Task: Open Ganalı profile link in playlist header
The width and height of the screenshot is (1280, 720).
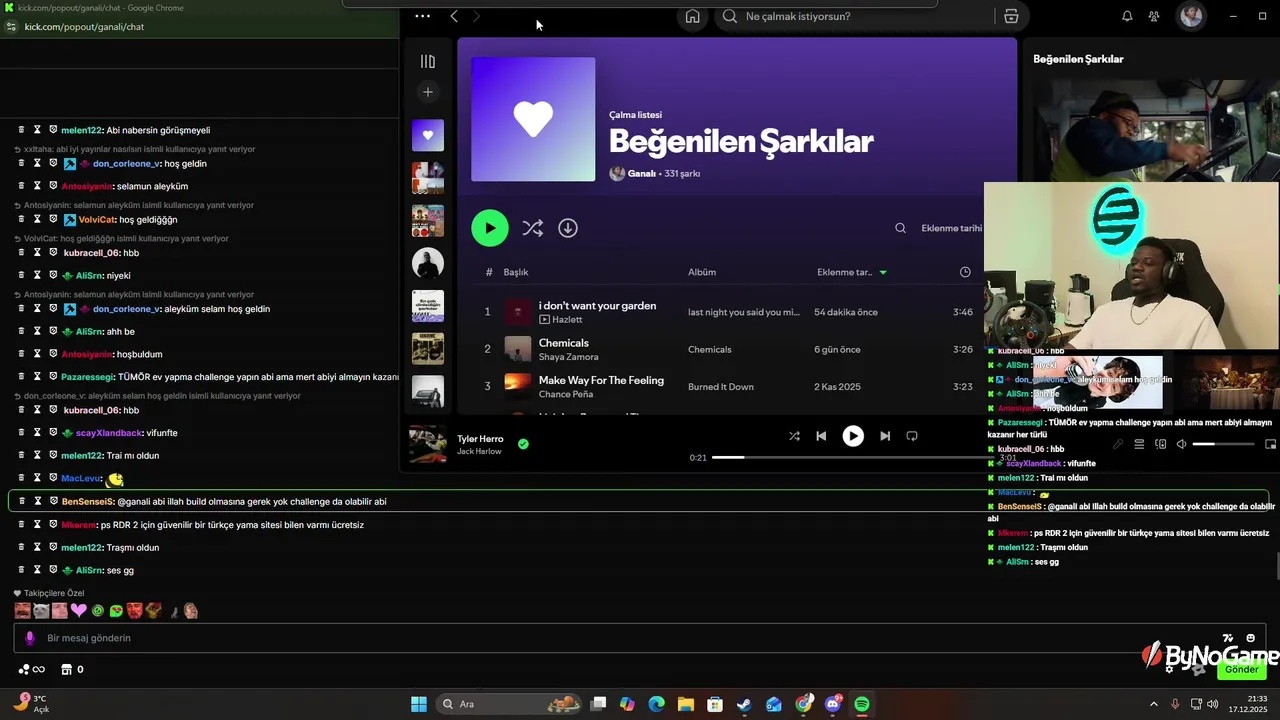Action: (641, 173)
